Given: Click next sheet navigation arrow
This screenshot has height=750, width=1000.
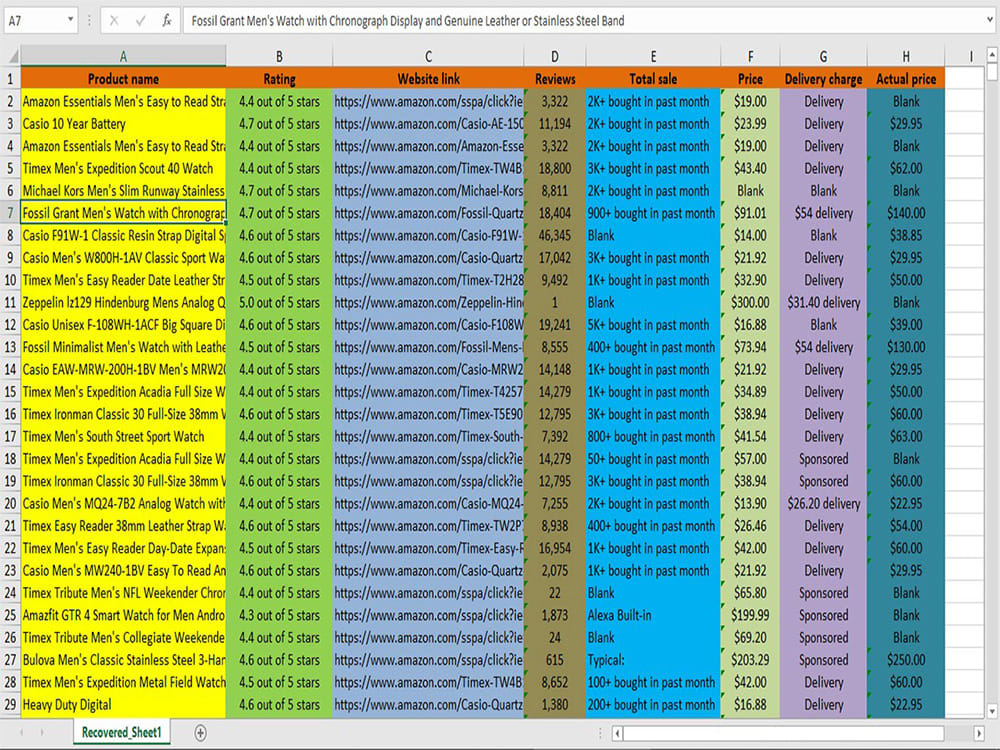Looking at the screenshot, I should [x=42, y=733].
